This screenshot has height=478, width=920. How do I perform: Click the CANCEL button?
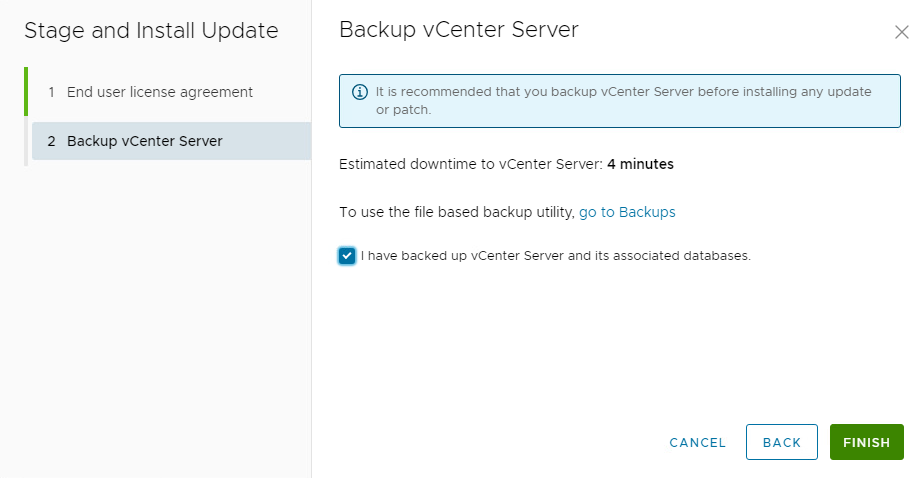pyautogui.click(x=698, y=443)
